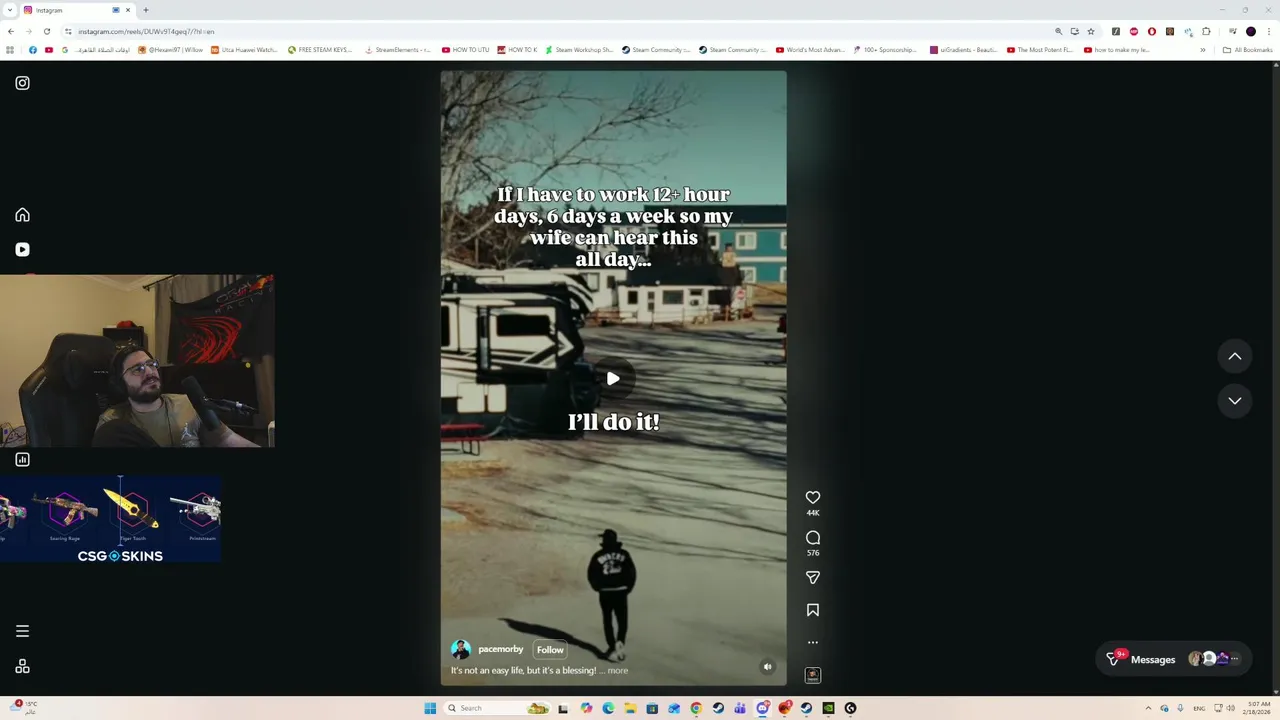Open the 'HOW TO UTU' bookmark

(466, 49)
